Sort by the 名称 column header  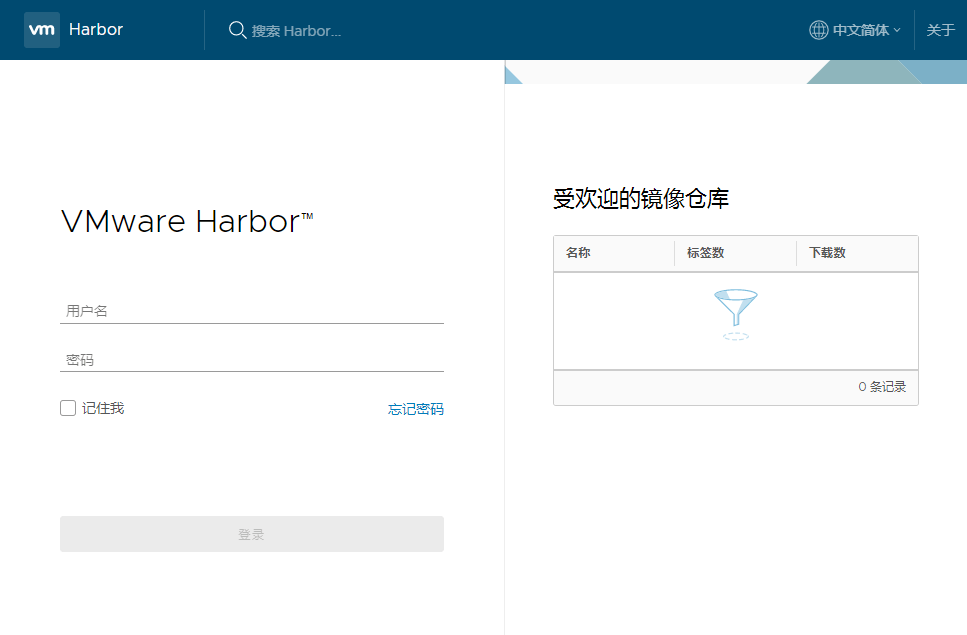pyautogui.click(x=578, y=253)
